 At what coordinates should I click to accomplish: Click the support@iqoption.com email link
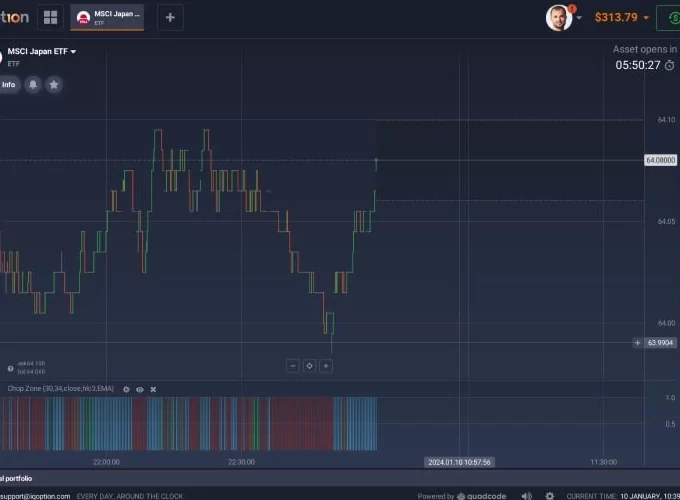(35, 496)
